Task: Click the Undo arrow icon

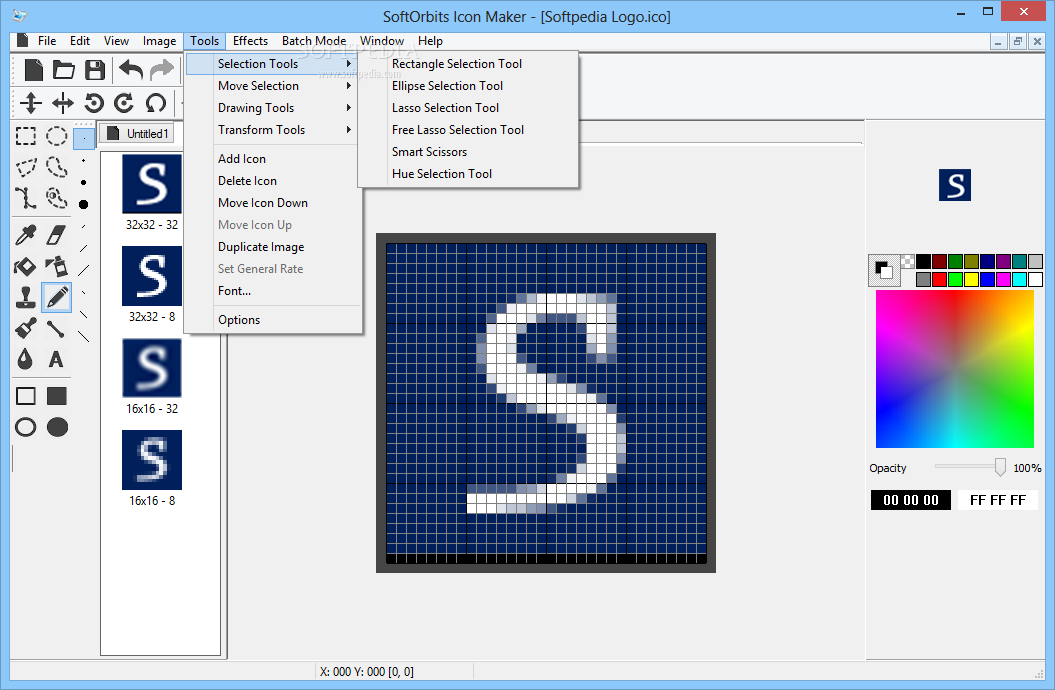Action: point(131,70)
